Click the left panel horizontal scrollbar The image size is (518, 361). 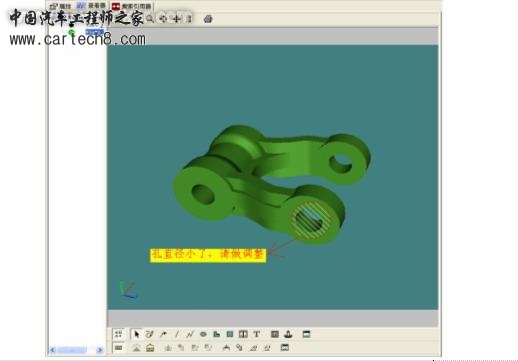click(x=76, y=350)
